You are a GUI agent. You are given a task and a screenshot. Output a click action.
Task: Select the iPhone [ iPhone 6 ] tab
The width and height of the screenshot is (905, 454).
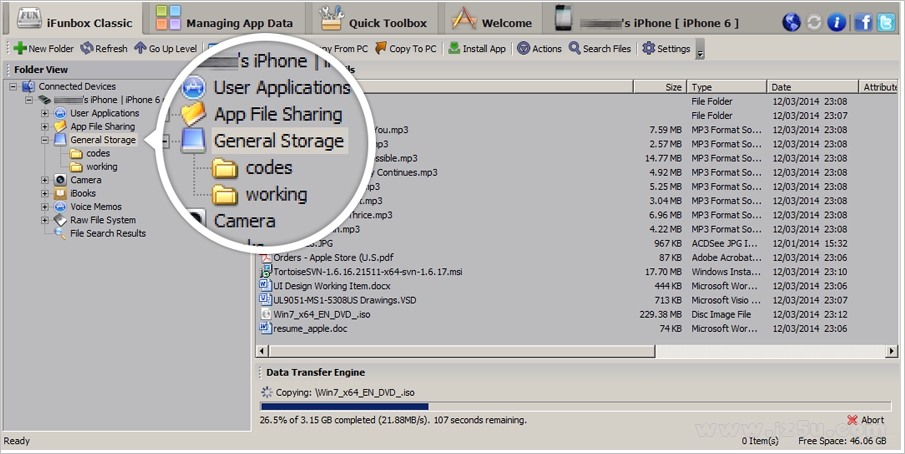(646, 18)
